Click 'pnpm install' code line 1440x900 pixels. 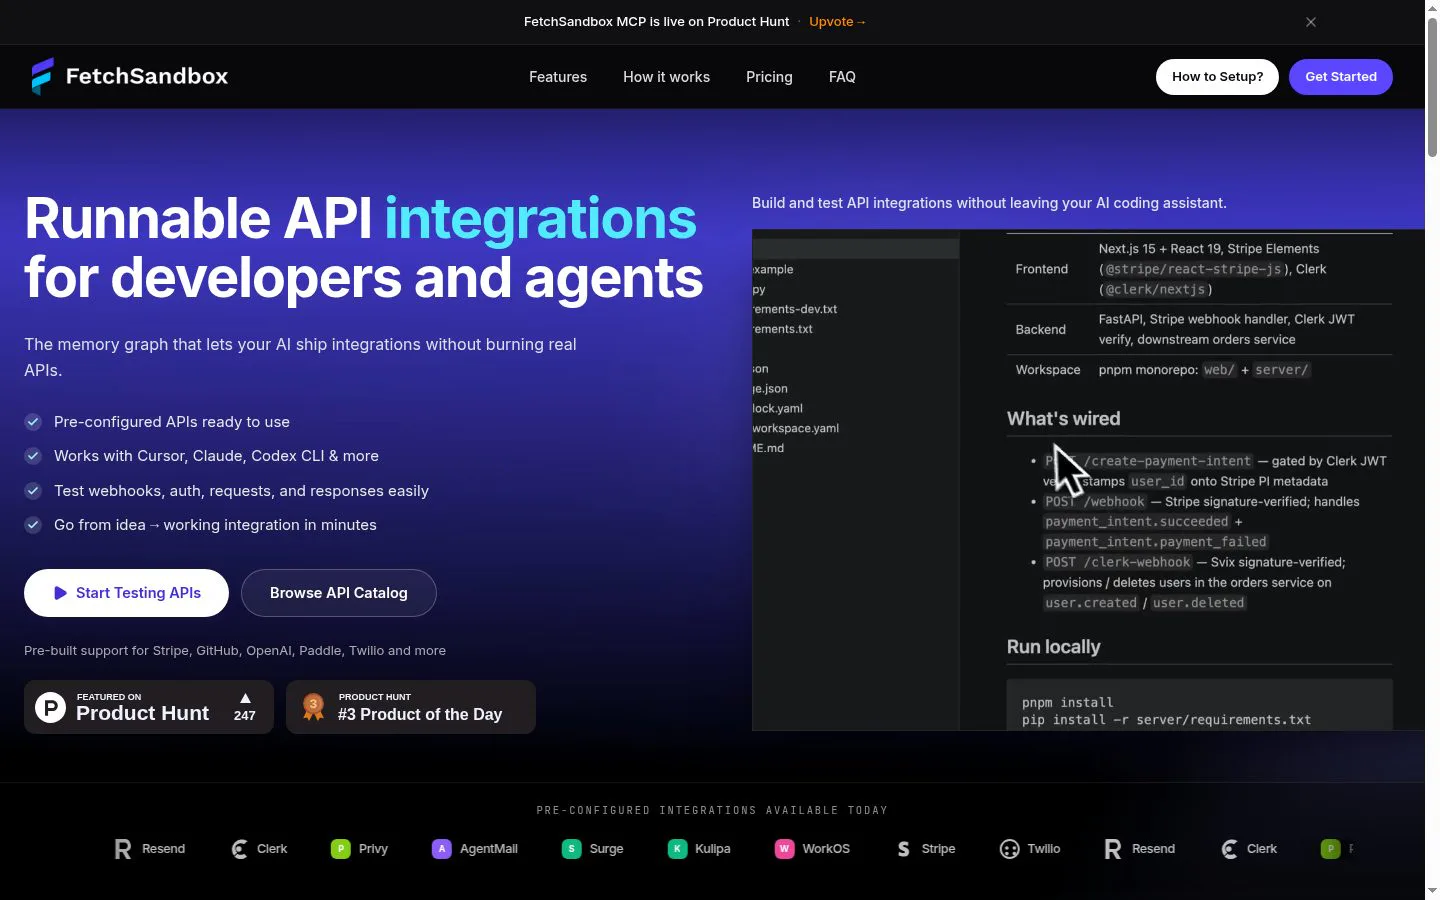(x=1067, y=703)
